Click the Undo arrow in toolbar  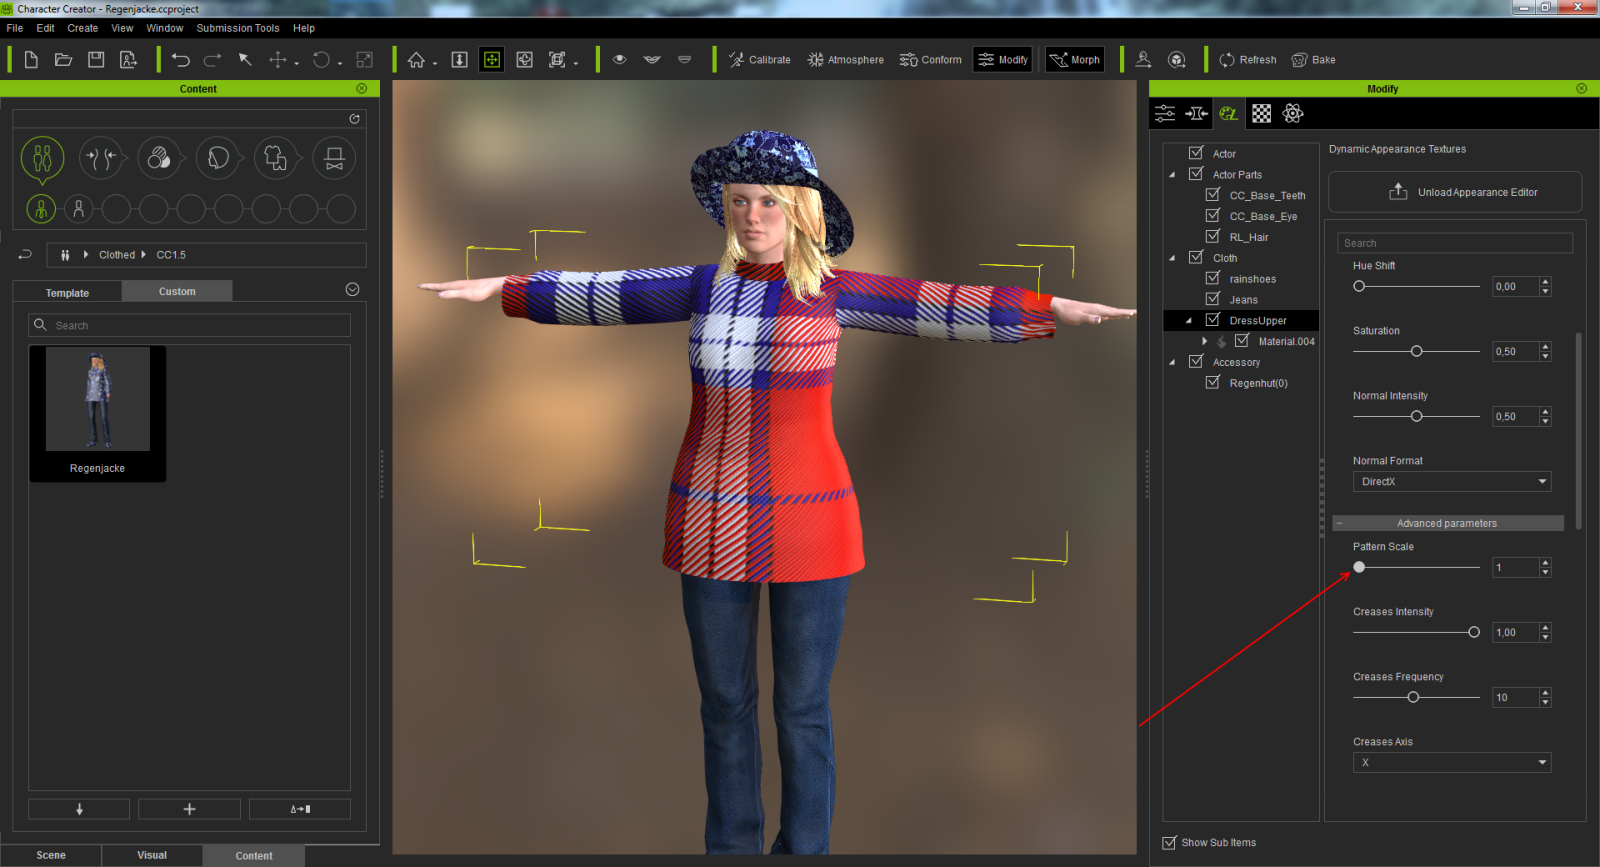[x=181, y=60]
